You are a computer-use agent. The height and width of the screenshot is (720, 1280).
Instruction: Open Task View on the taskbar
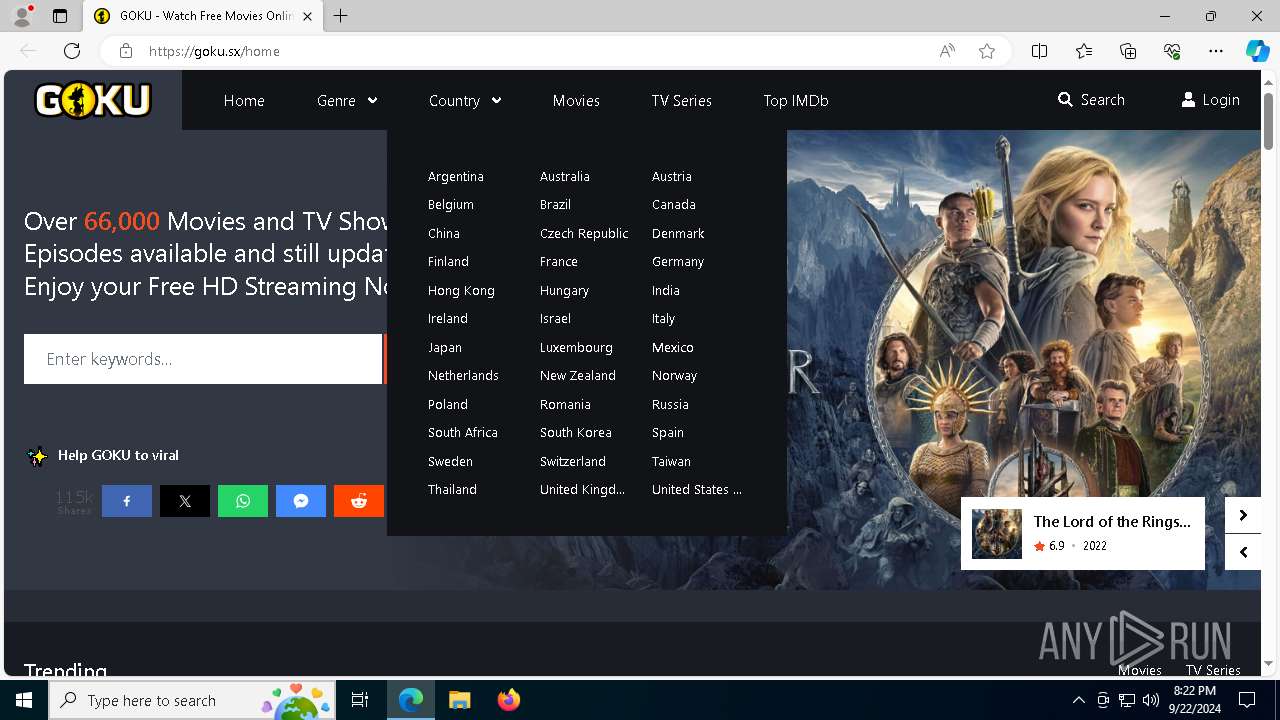(360, 700)
